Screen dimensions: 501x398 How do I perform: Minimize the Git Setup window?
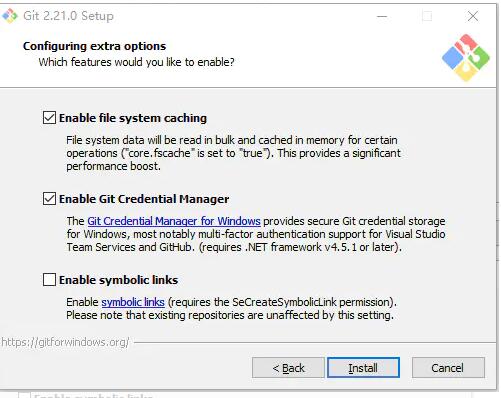click(382, 16)
